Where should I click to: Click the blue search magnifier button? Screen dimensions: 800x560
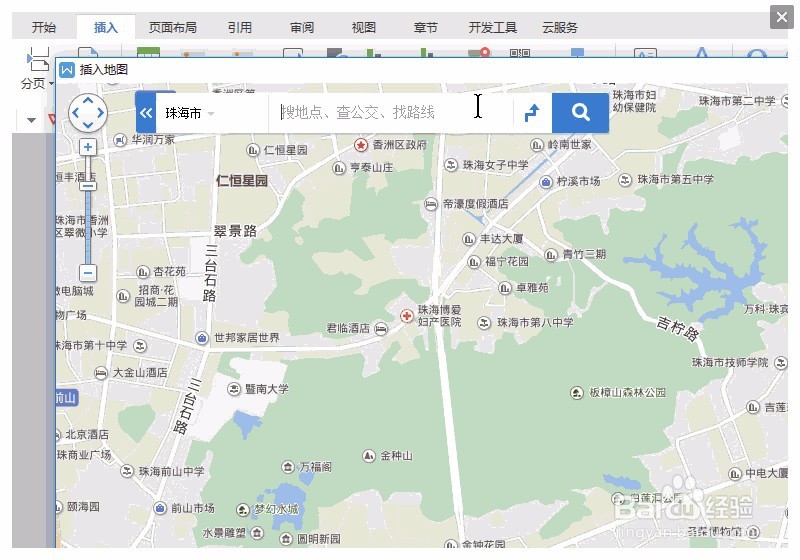(x=580, y=113)
